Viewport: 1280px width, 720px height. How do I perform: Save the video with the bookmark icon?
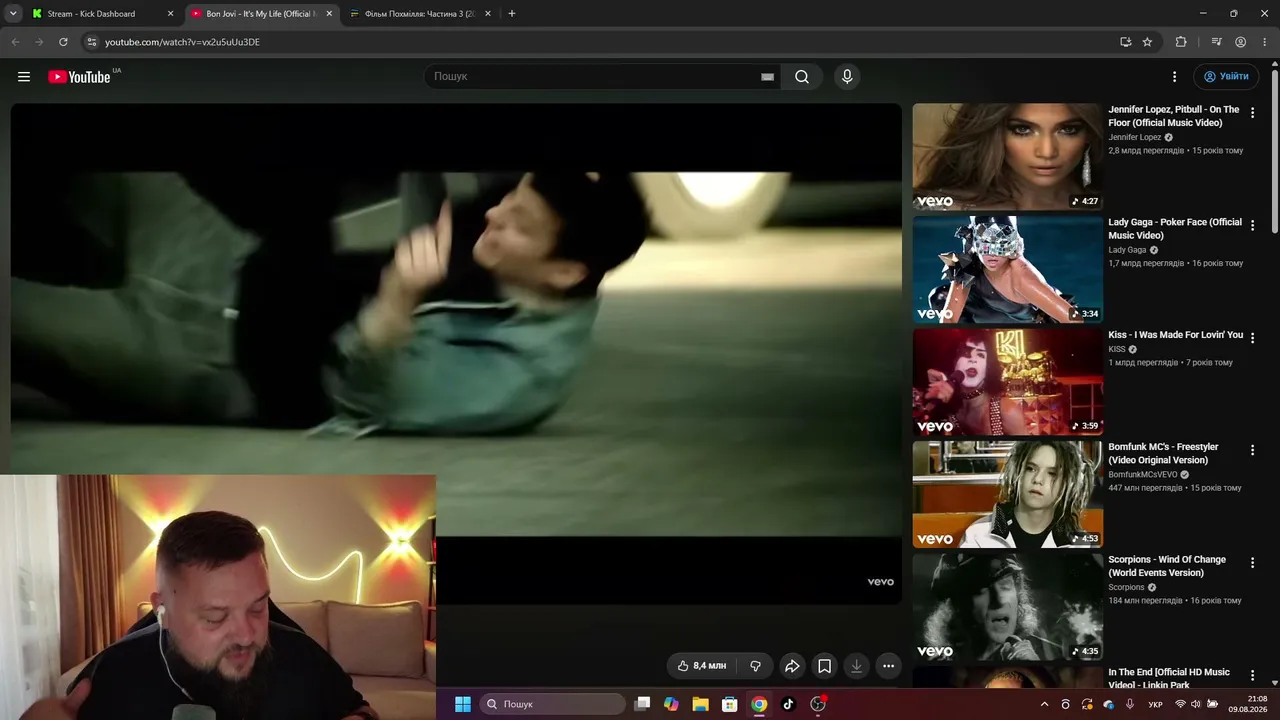click(x=824, y=666)
